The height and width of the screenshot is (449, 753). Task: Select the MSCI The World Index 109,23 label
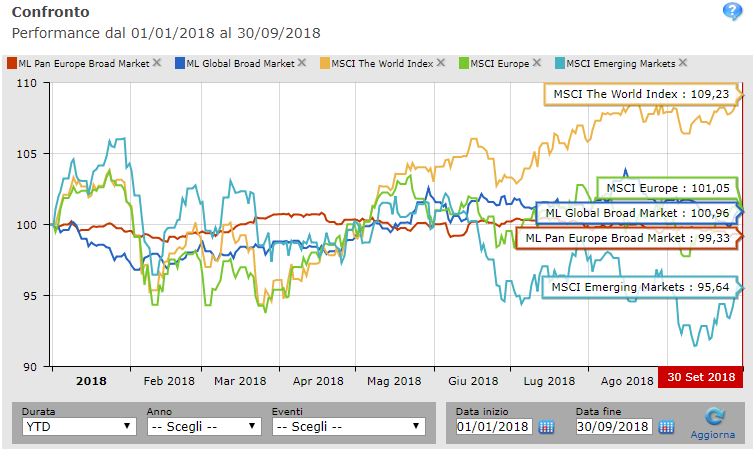tap(641, 94)
